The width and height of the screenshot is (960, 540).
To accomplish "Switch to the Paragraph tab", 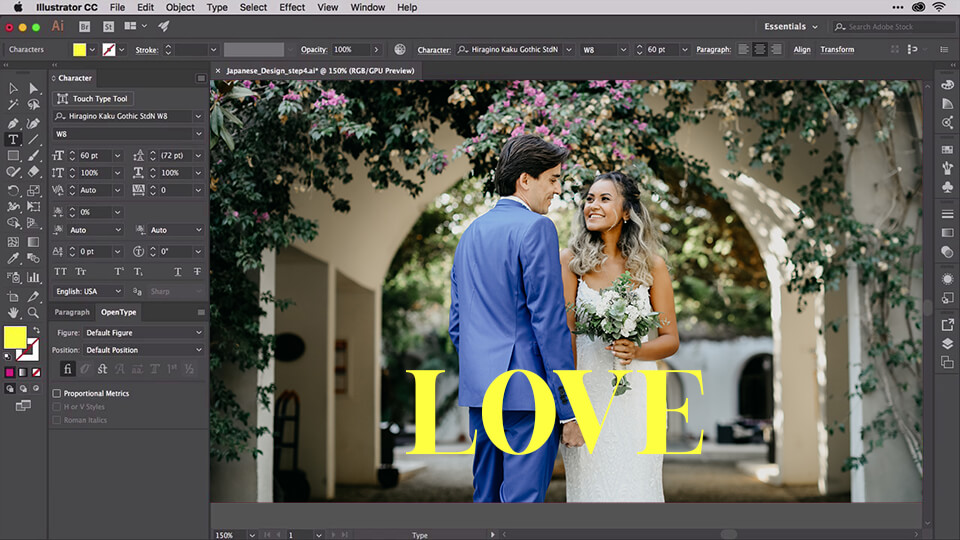I will pyautogui.click(x=72, y=312).
